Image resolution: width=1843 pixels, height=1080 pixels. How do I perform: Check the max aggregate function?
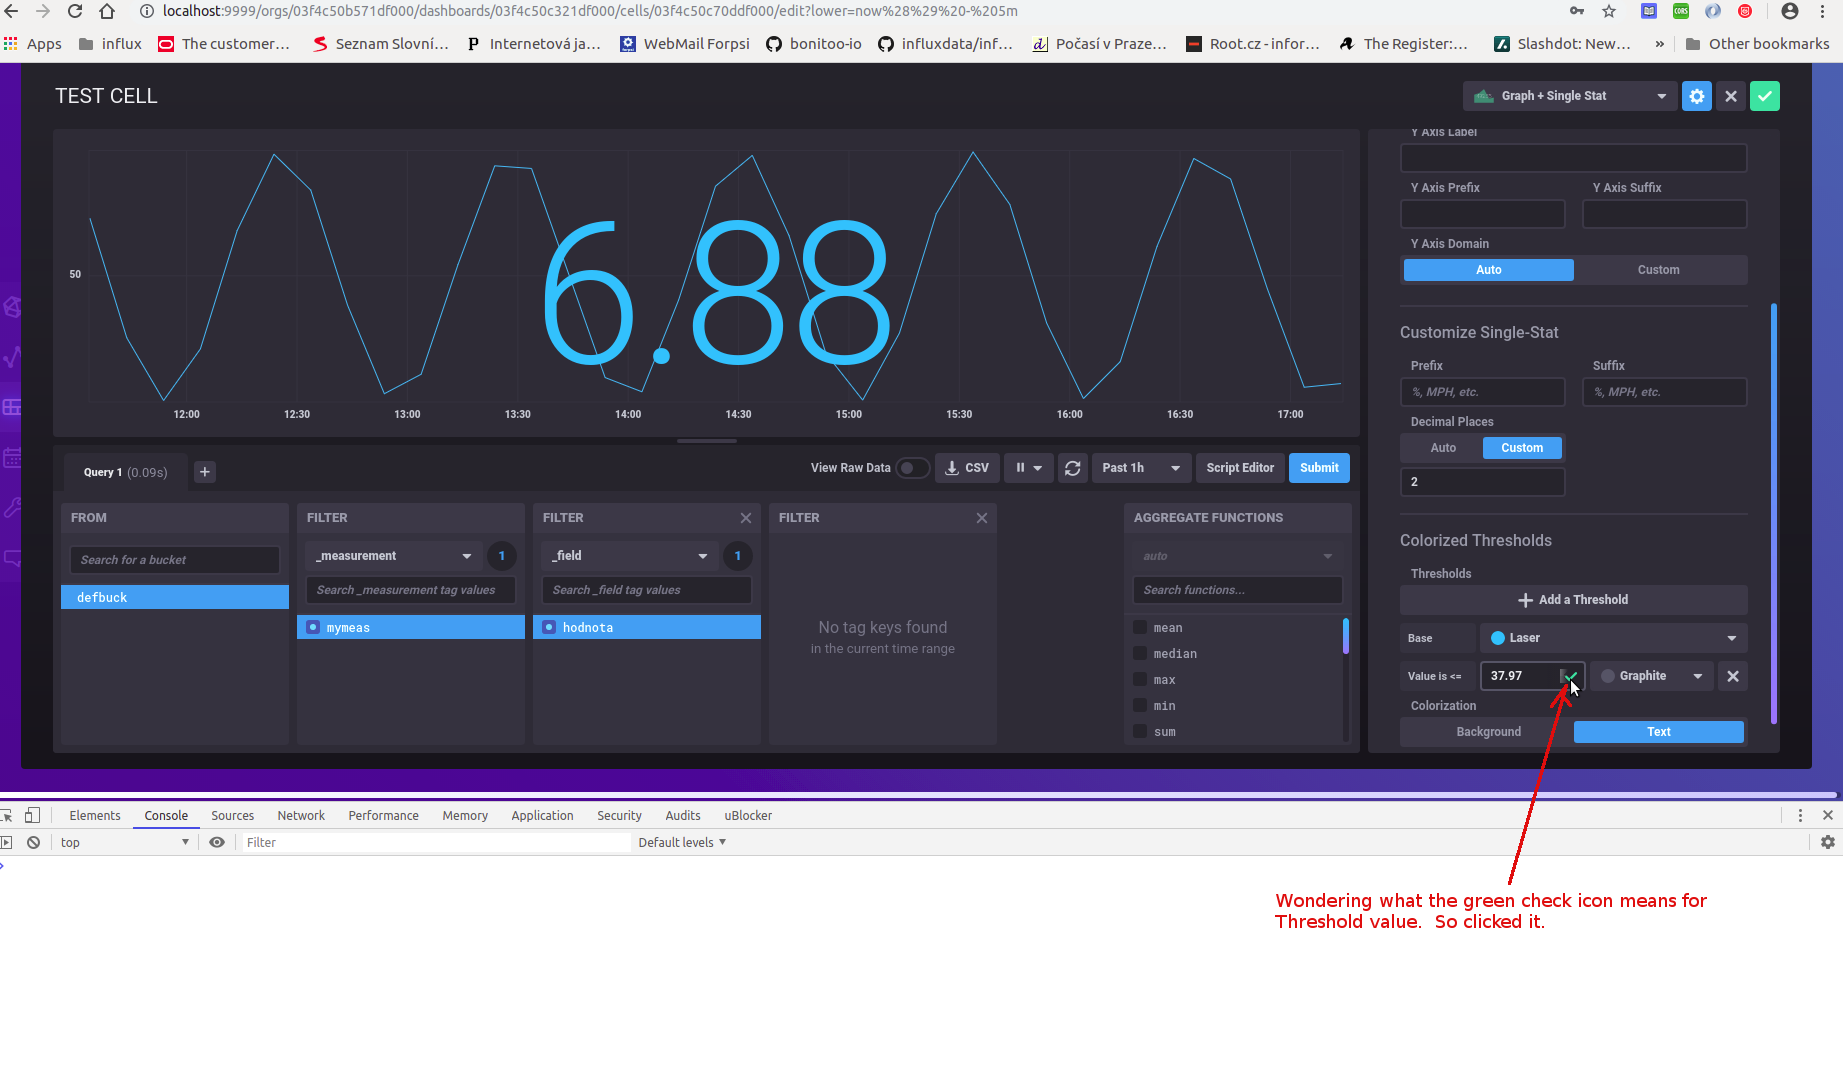(x=1140, y=679)
